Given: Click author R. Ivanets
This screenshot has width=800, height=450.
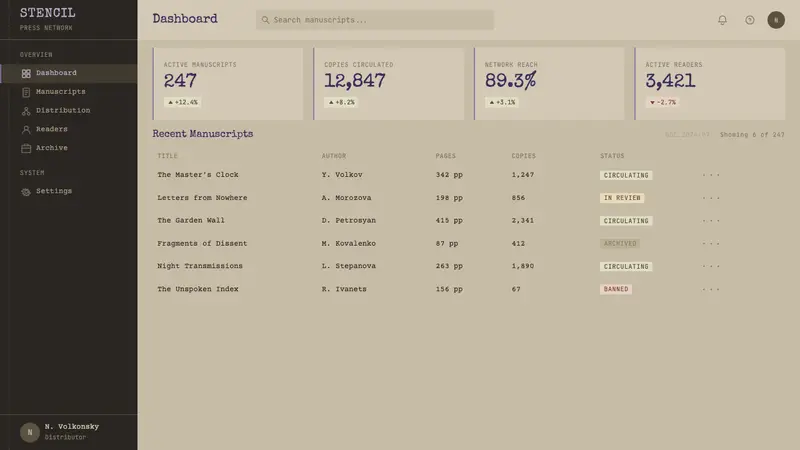Looking at the screenshot, I should click(x=344, y=289).
